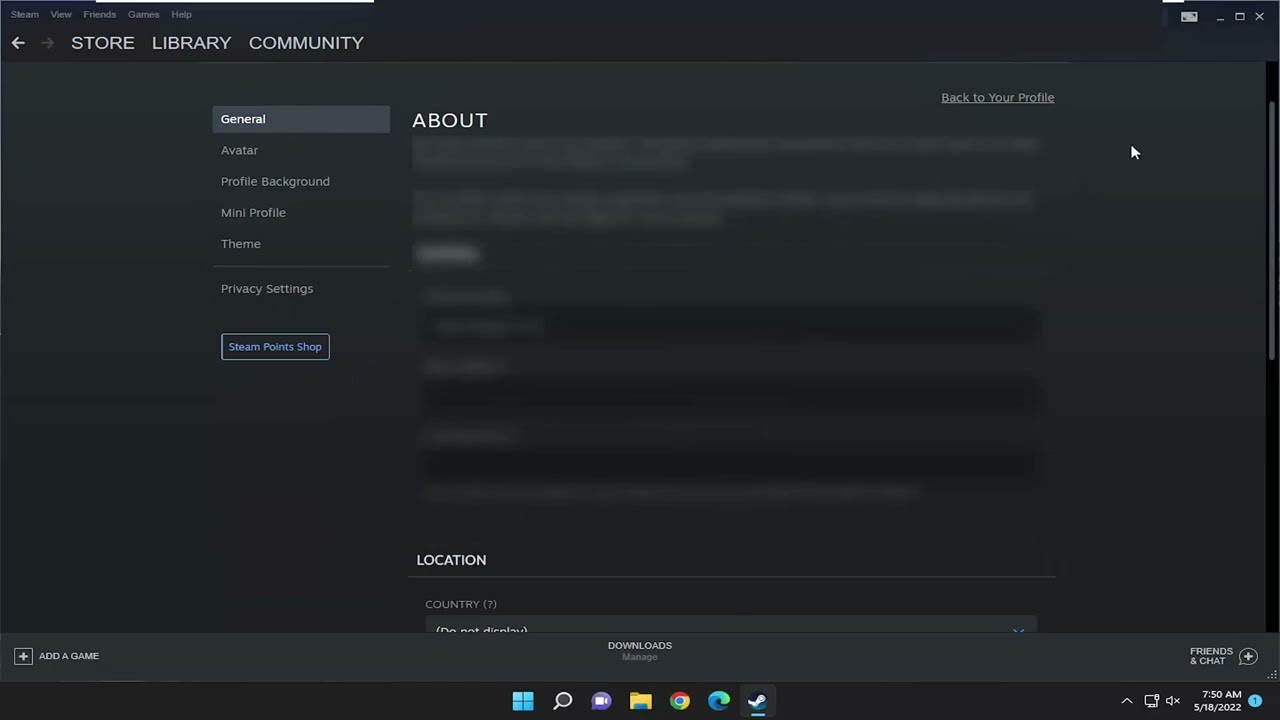
Task: Click the network tray icon
Action: [1151, 701]
